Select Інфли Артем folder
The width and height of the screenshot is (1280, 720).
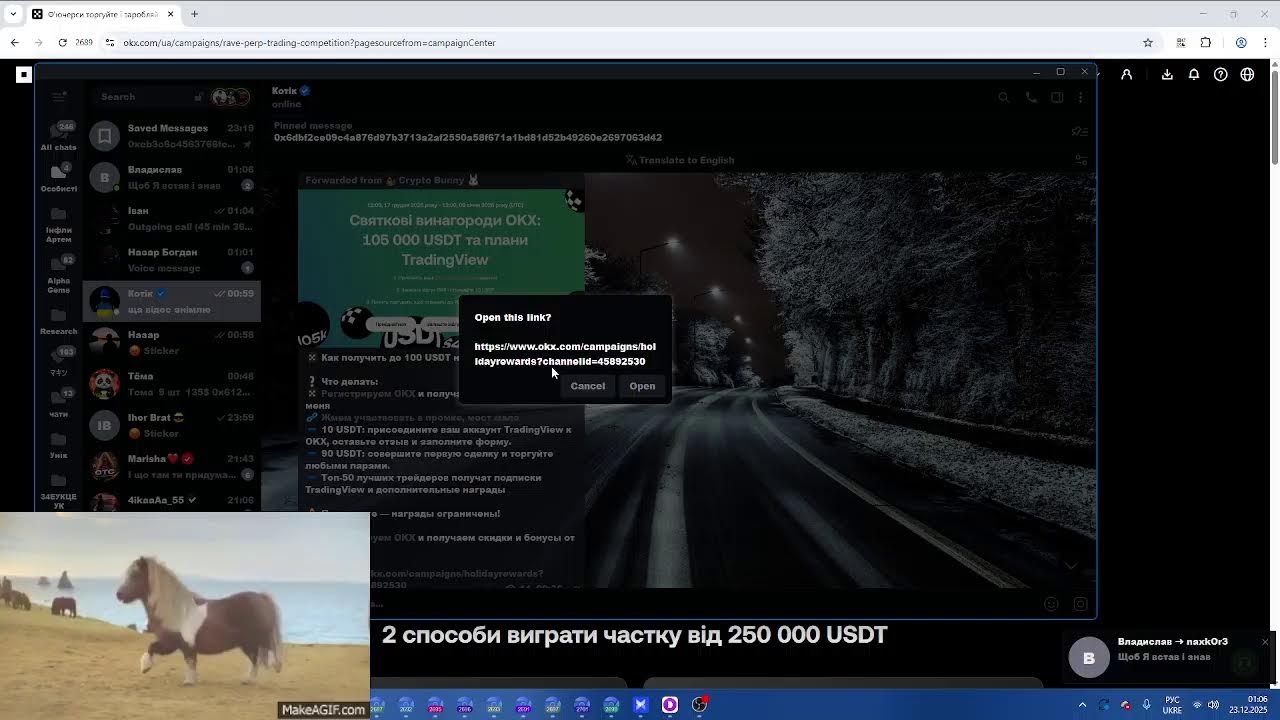pos(59,225)
